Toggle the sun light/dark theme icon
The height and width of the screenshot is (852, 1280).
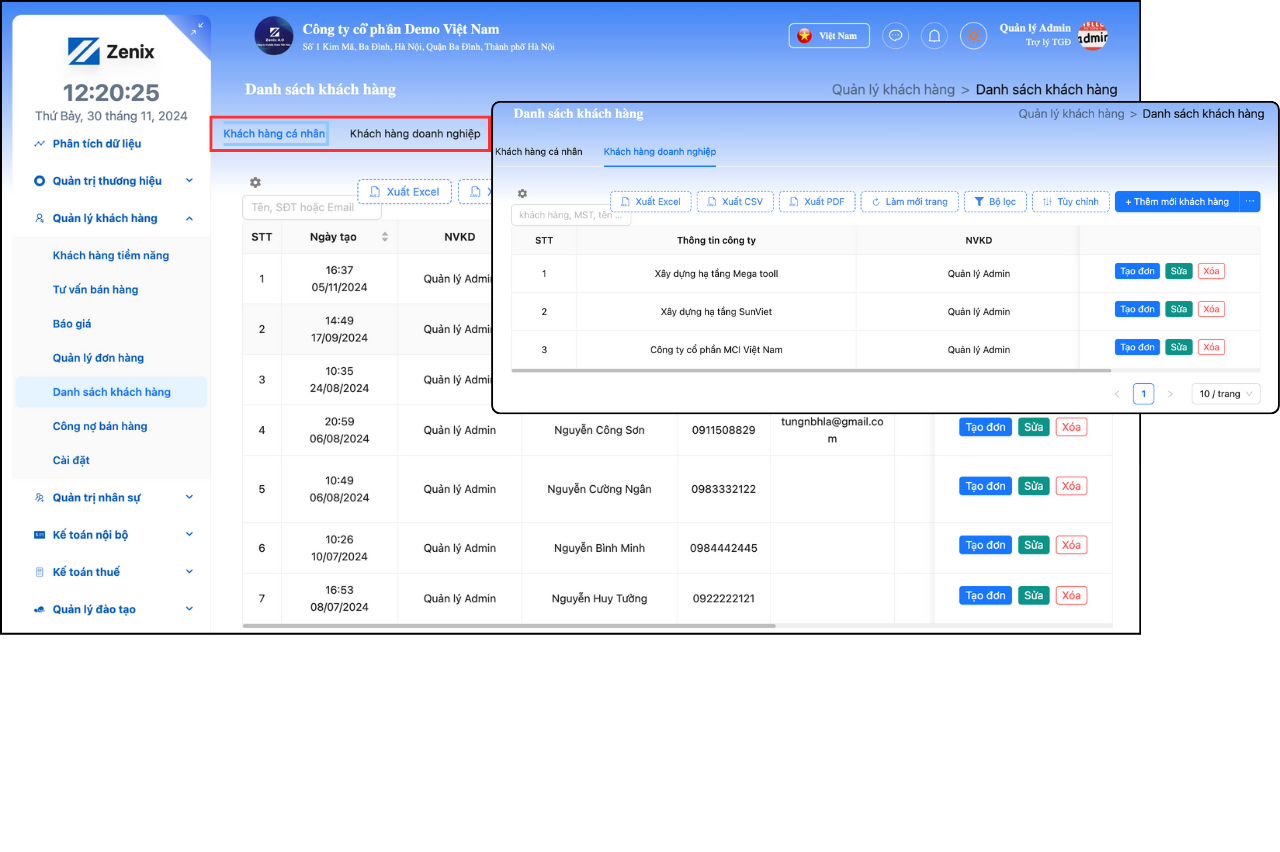[x=973, y=36]
